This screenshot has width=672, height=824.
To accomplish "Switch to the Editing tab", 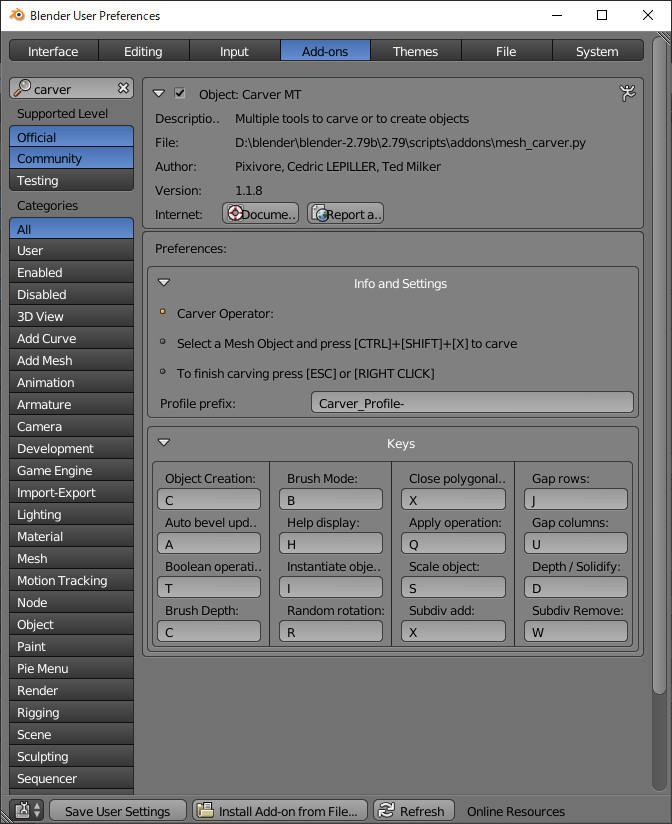I will (143, 51).
